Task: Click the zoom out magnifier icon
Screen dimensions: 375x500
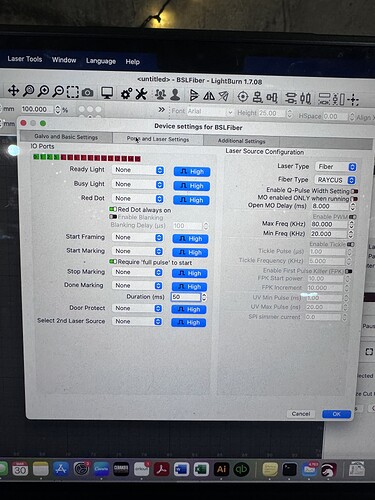Action: tap(58, 91)
